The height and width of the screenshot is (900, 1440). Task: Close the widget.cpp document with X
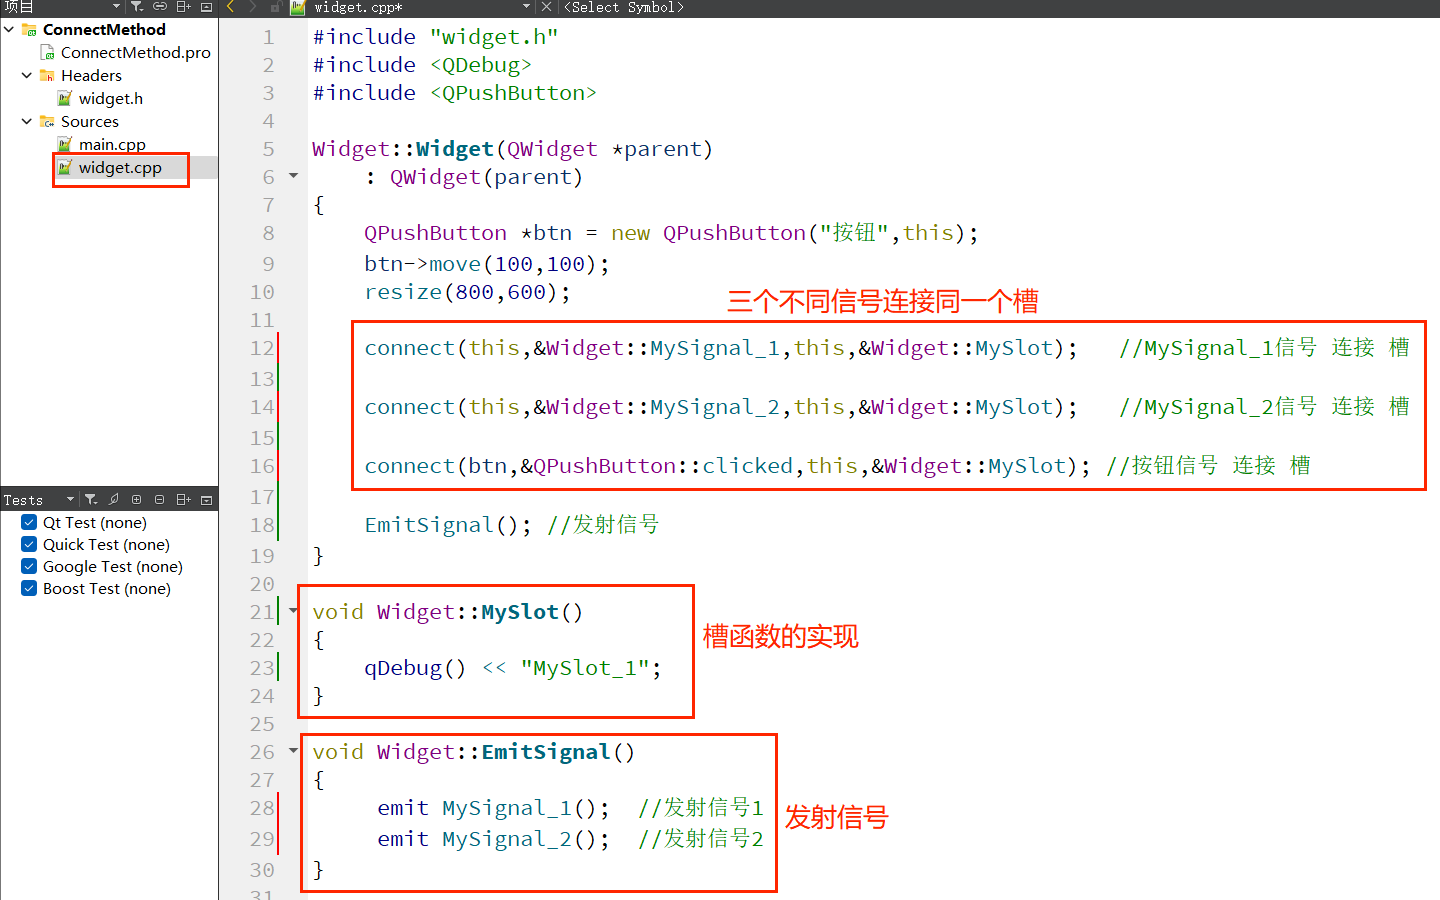[x=546, y=7]
